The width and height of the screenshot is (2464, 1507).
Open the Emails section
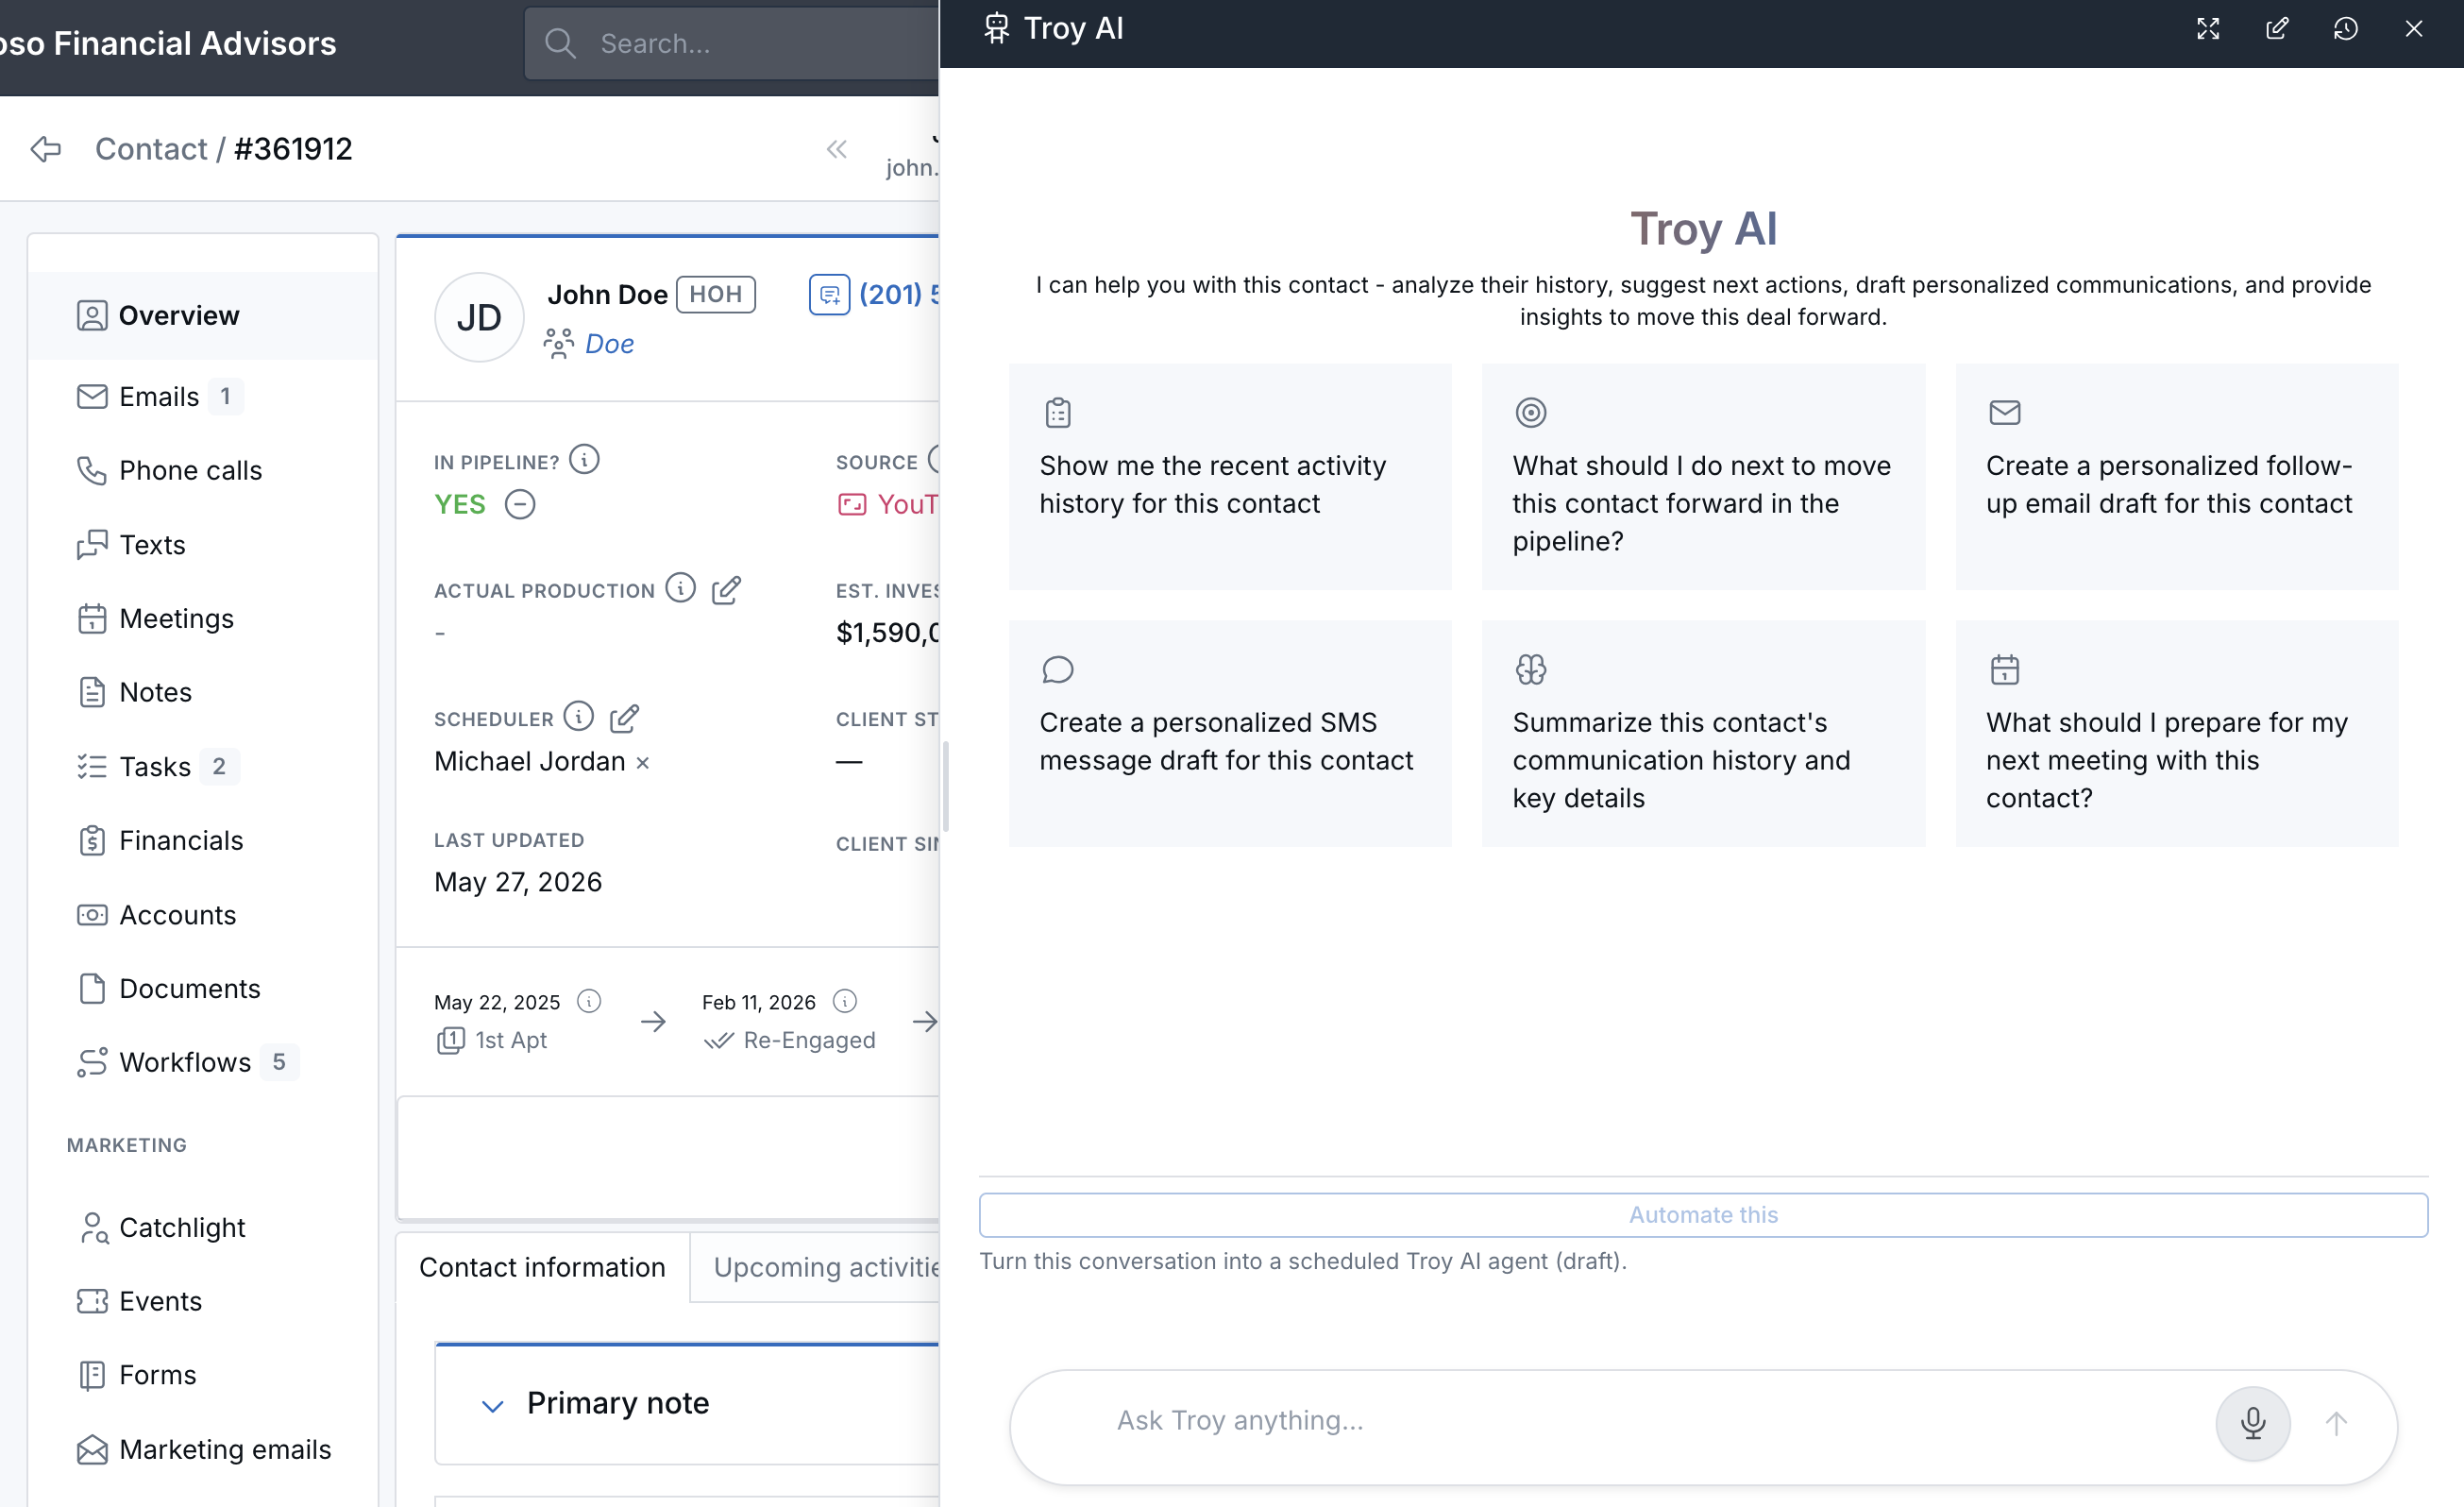tap(203, 397)
